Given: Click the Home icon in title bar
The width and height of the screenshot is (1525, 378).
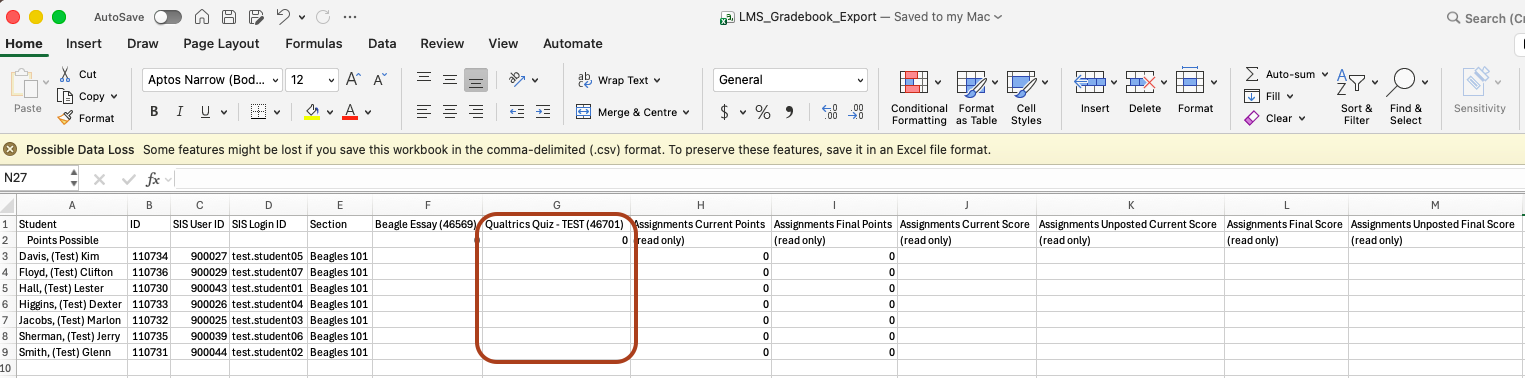Looking at the screenshot, I should [x=202, y=17].
